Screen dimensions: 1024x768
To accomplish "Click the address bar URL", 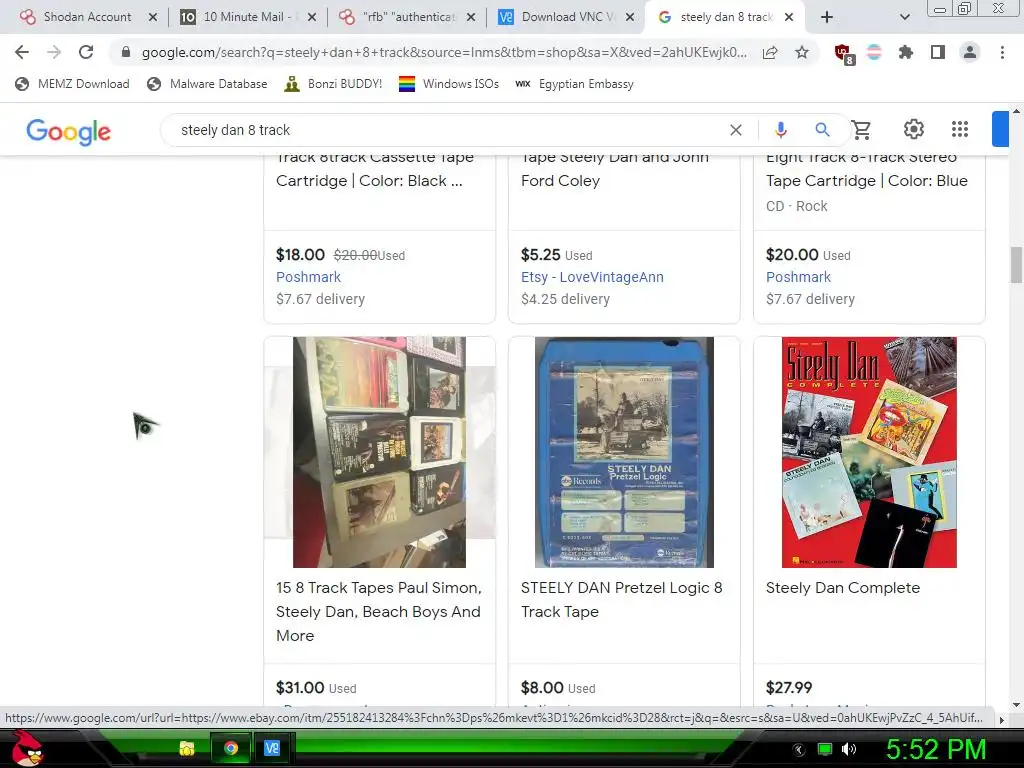I will [x=444, y=52].
